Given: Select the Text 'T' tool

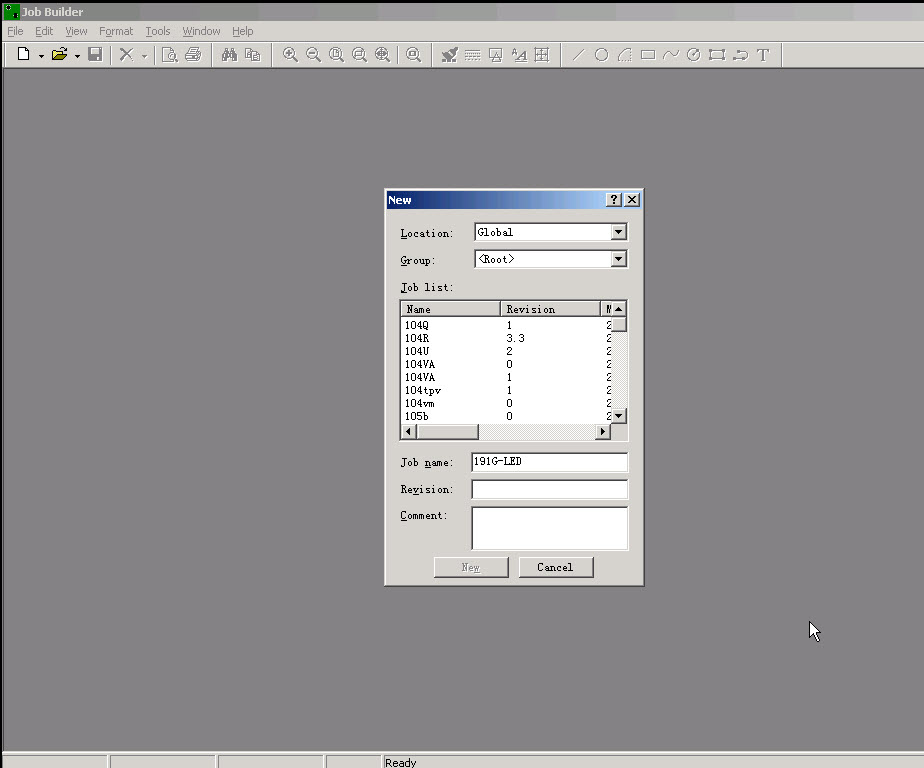Looking at the screenshot, I should [x=763, y=55].
